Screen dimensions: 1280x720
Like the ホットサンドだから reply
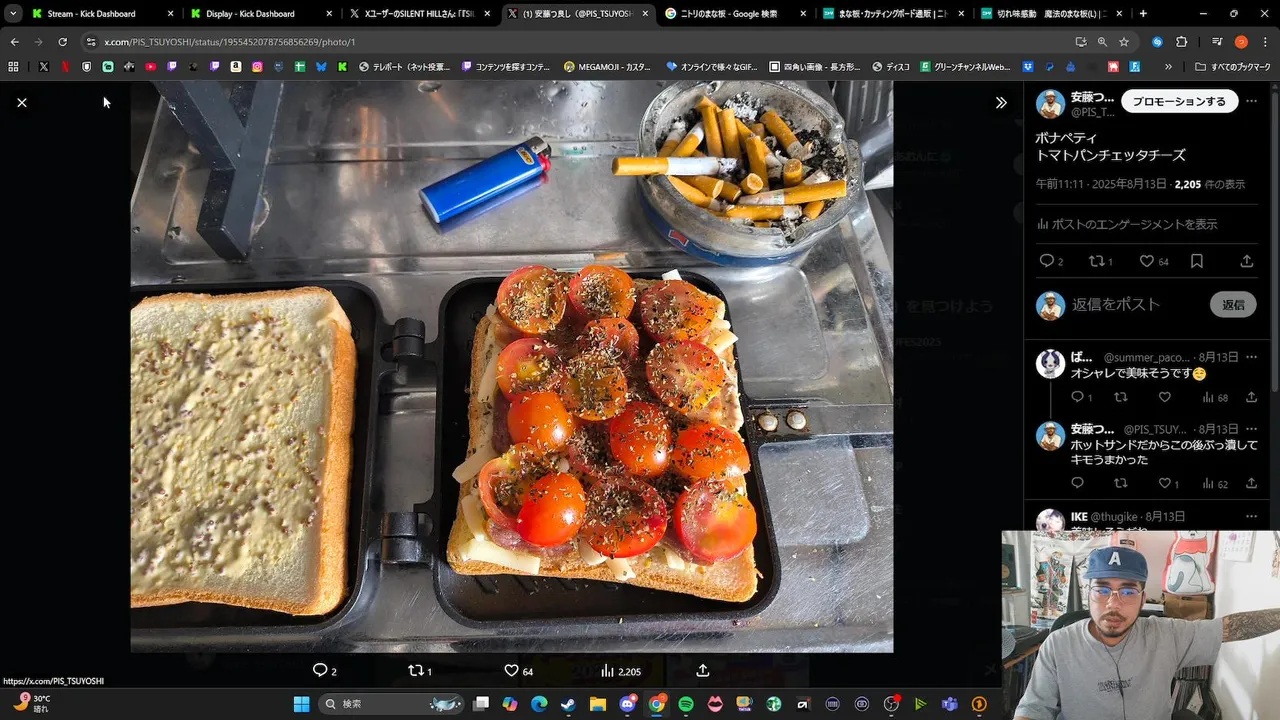1164,483
